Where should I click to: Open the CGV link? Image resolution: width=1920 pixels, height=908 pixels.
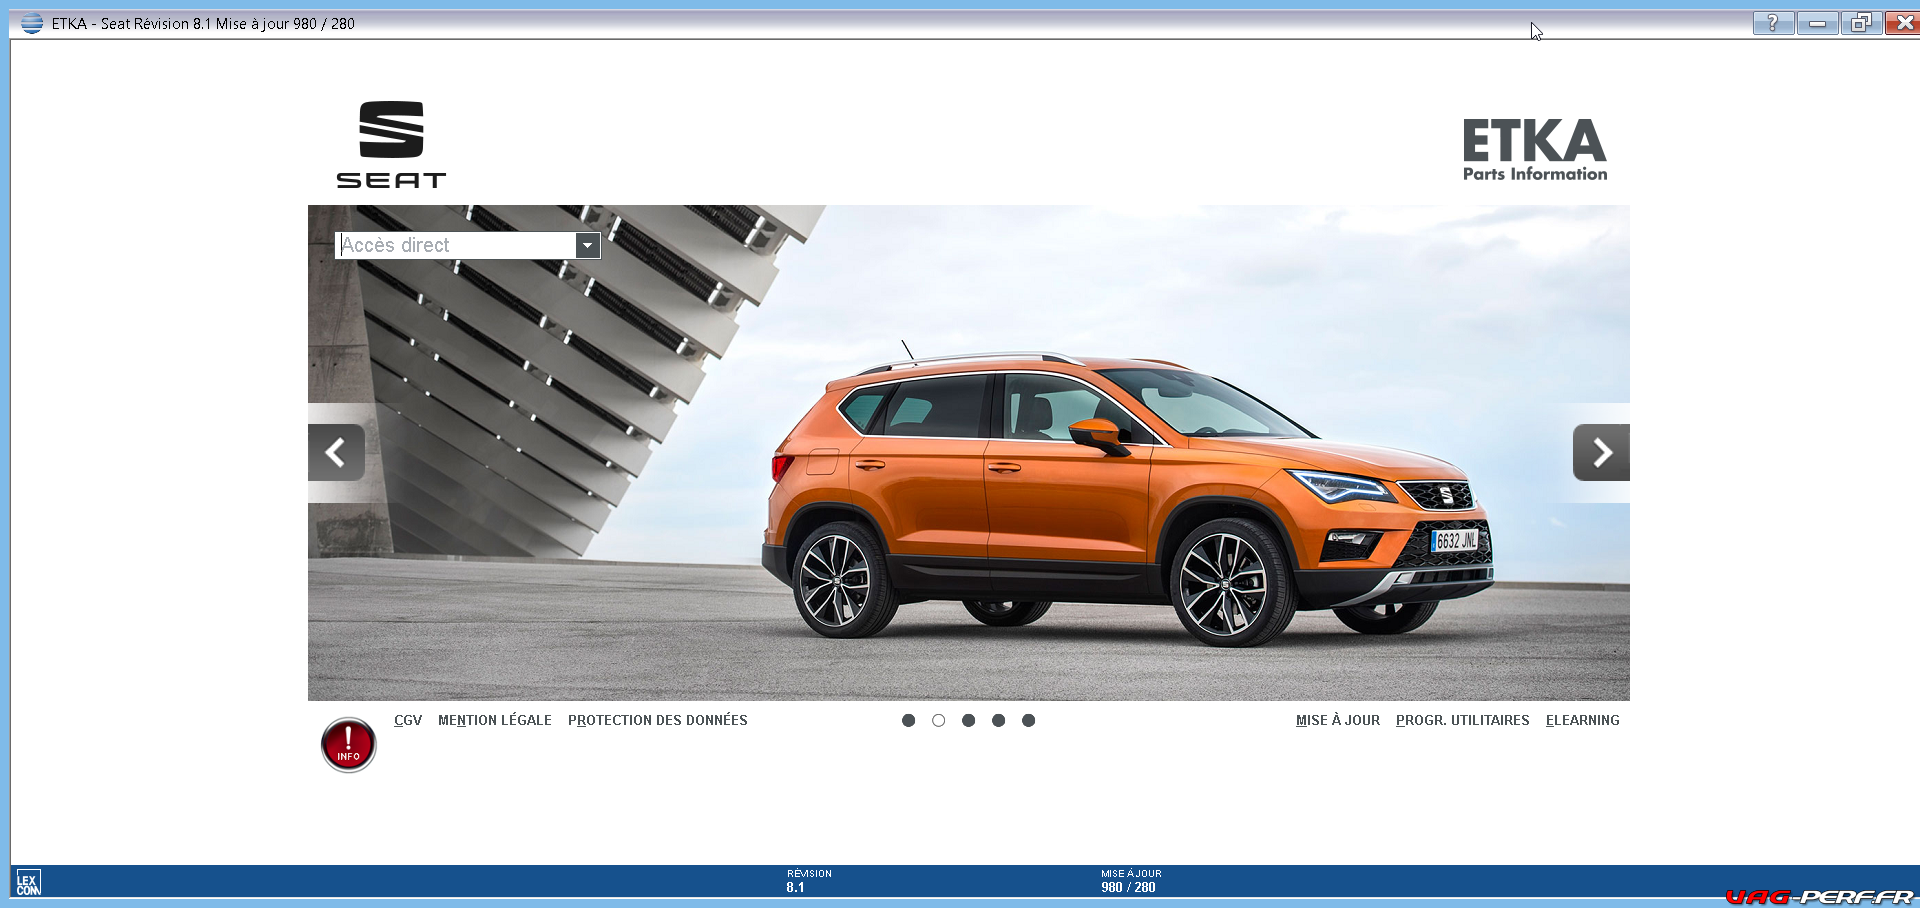(x=408, y=720)
